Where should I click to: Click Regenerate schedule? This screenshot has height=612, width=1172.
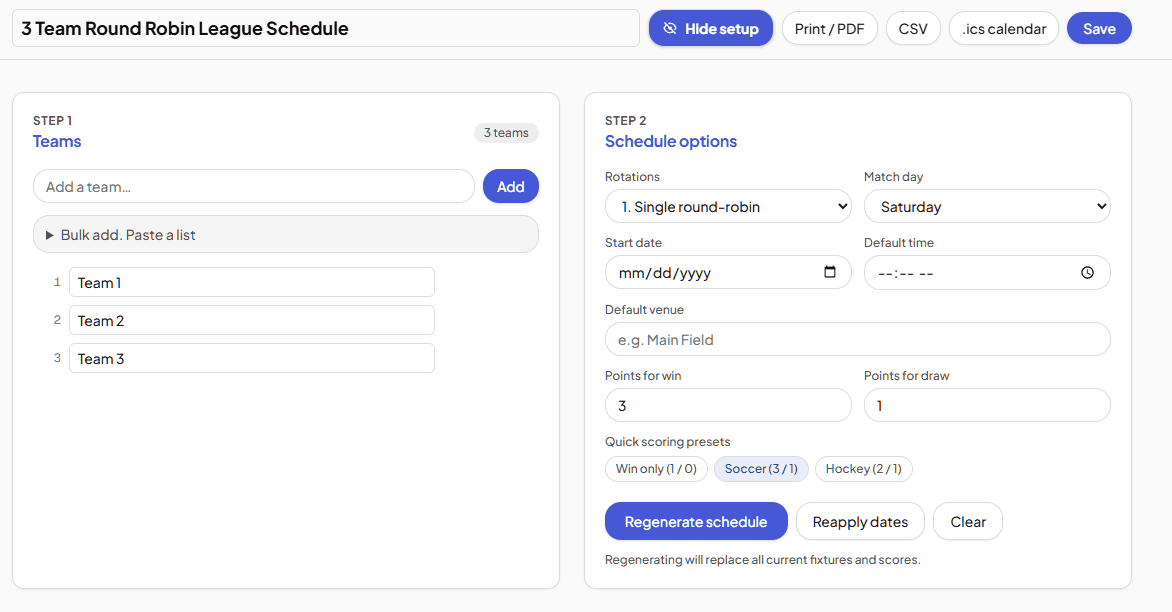(x=696, y=522)
